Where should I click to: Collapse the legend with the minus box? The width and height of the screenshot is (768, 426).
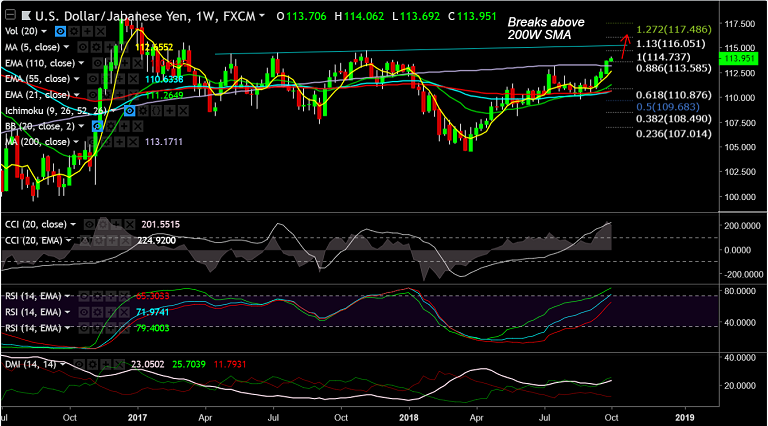click(9, 15)
